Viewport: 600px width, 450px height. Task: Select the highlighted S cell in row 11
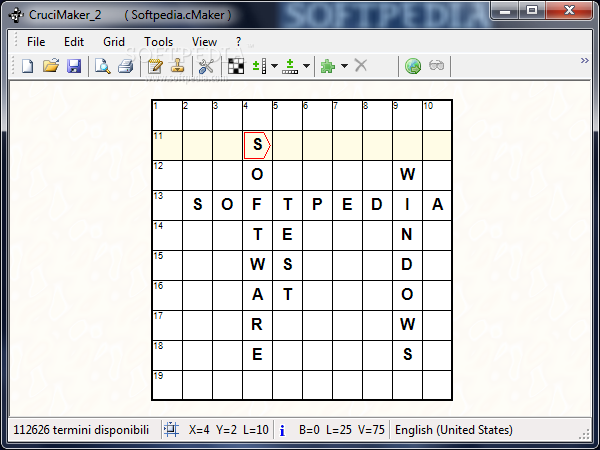pos(257,145)
